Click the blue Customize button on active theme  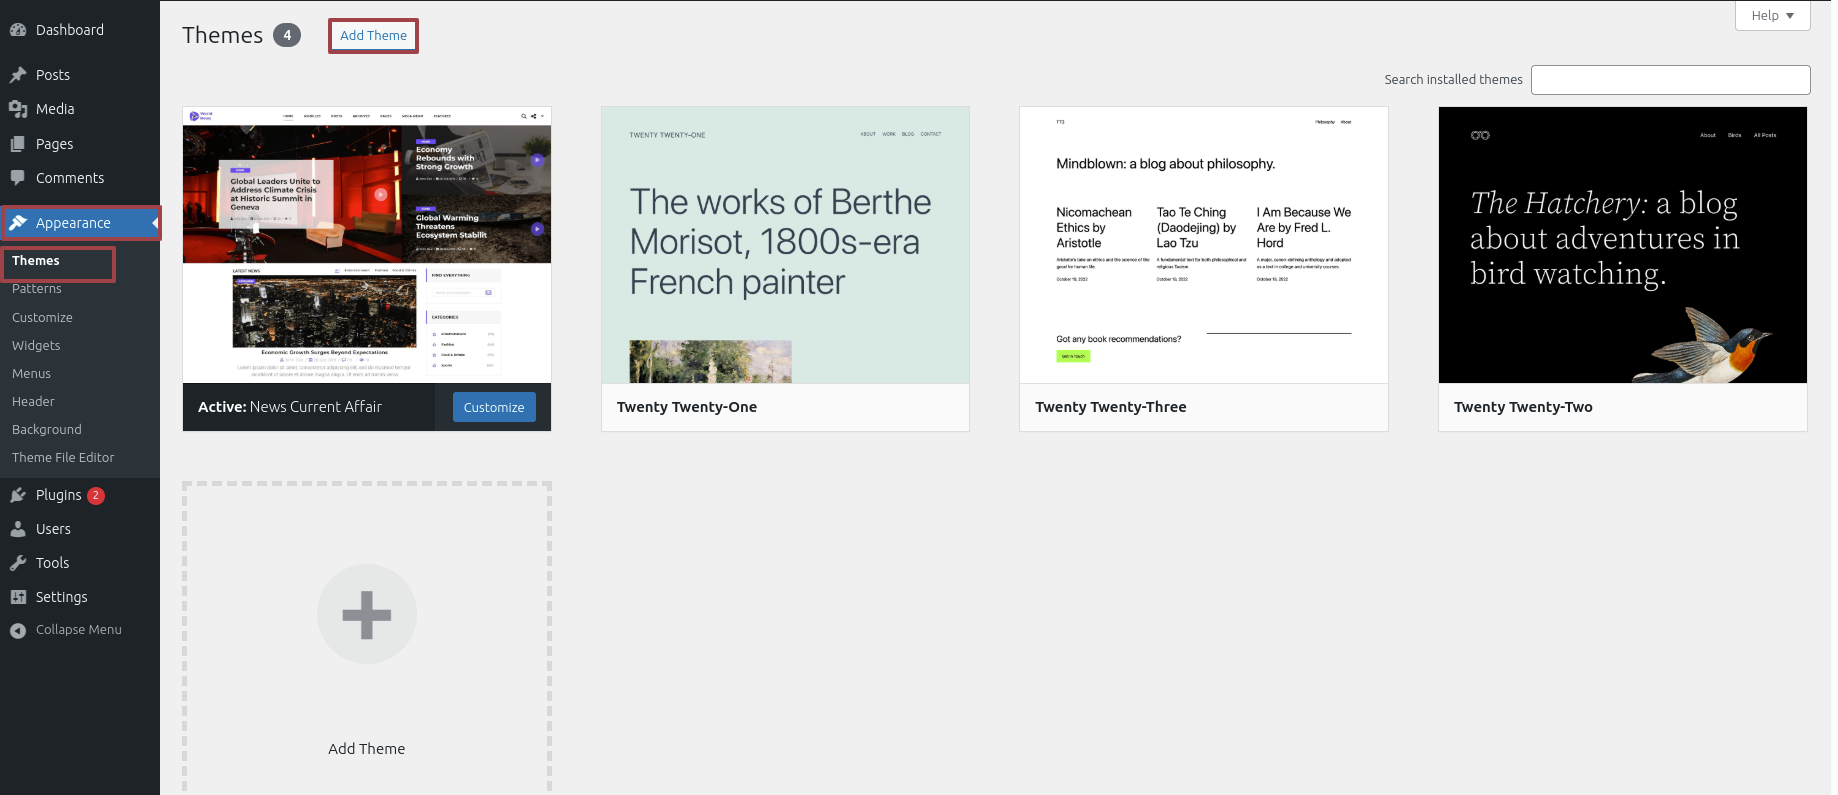point(494,407)
